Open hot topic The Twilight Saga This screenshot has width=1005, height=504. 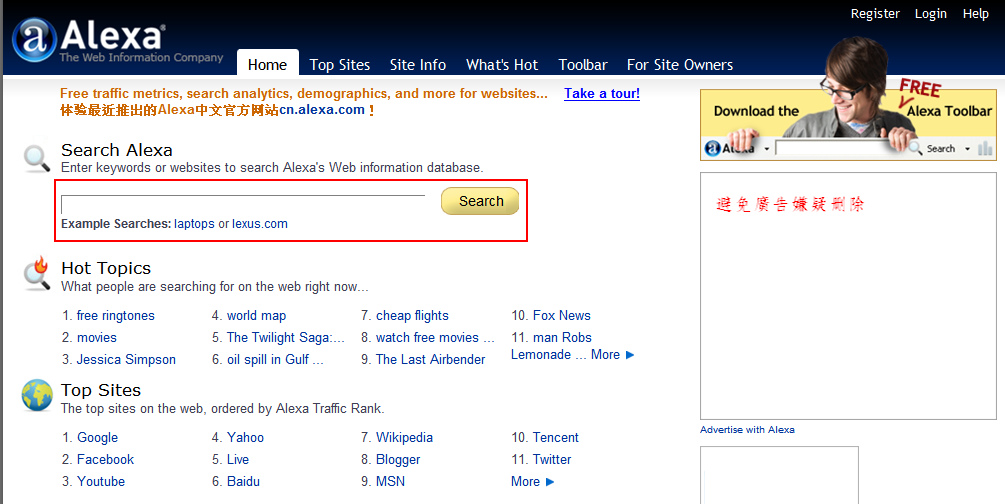[x=285, y=337]
